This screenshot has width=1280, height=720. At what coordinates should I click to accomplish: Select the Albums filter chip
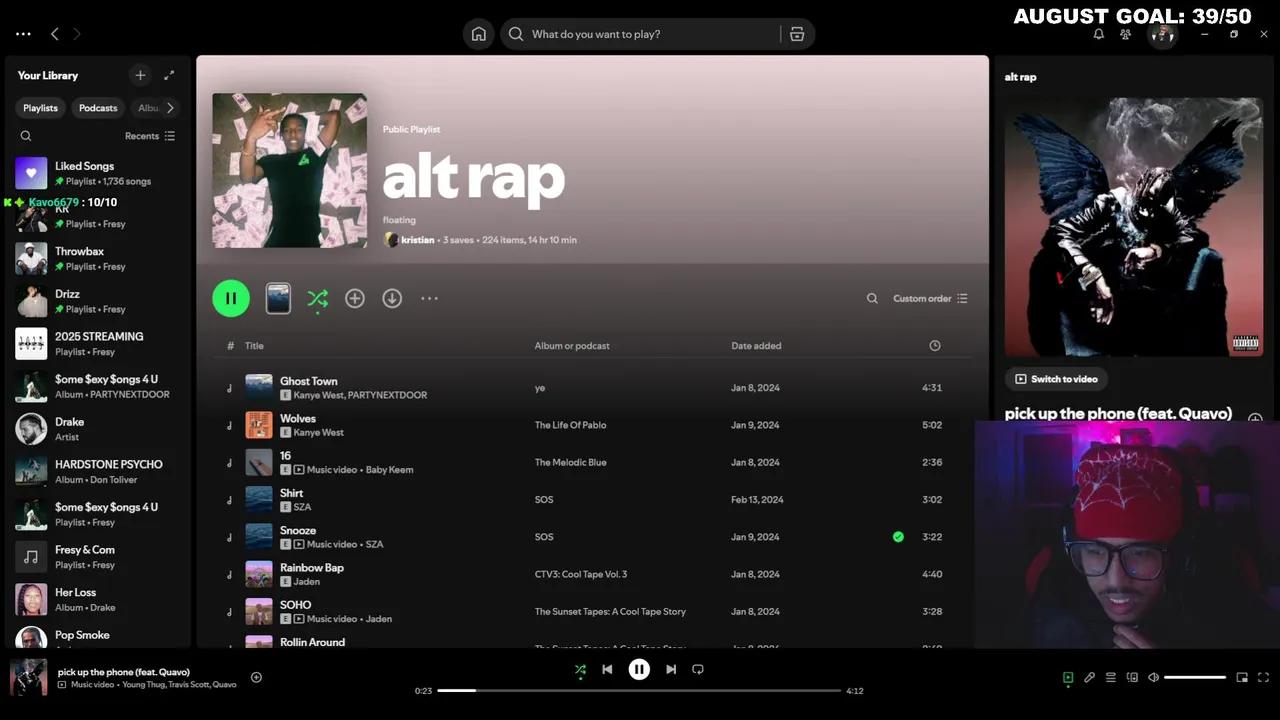[x=146, y=108]
